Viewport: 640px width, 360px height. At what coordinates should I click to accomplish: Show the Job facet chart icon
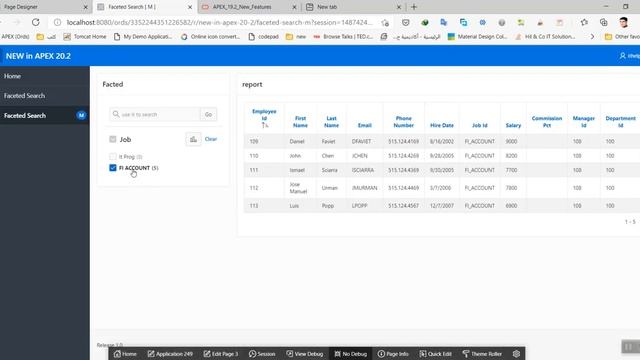pos(193,139)
